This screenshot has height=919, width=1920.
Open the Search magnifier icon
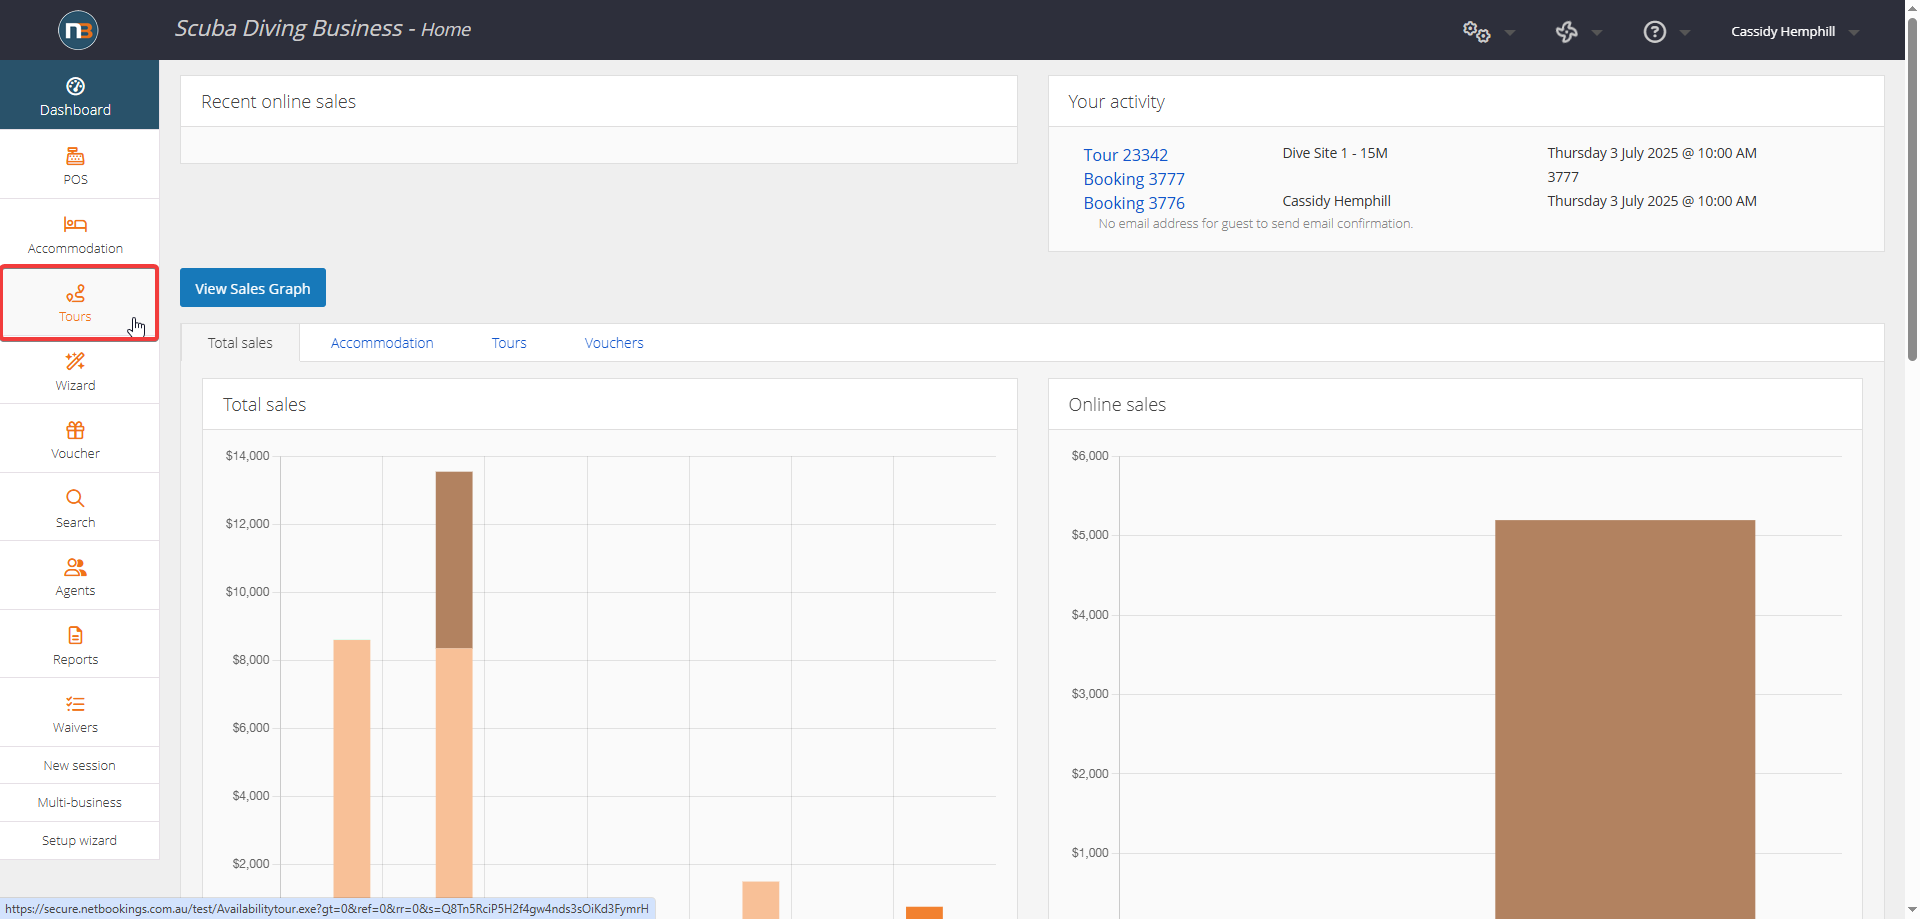(75, 498)
